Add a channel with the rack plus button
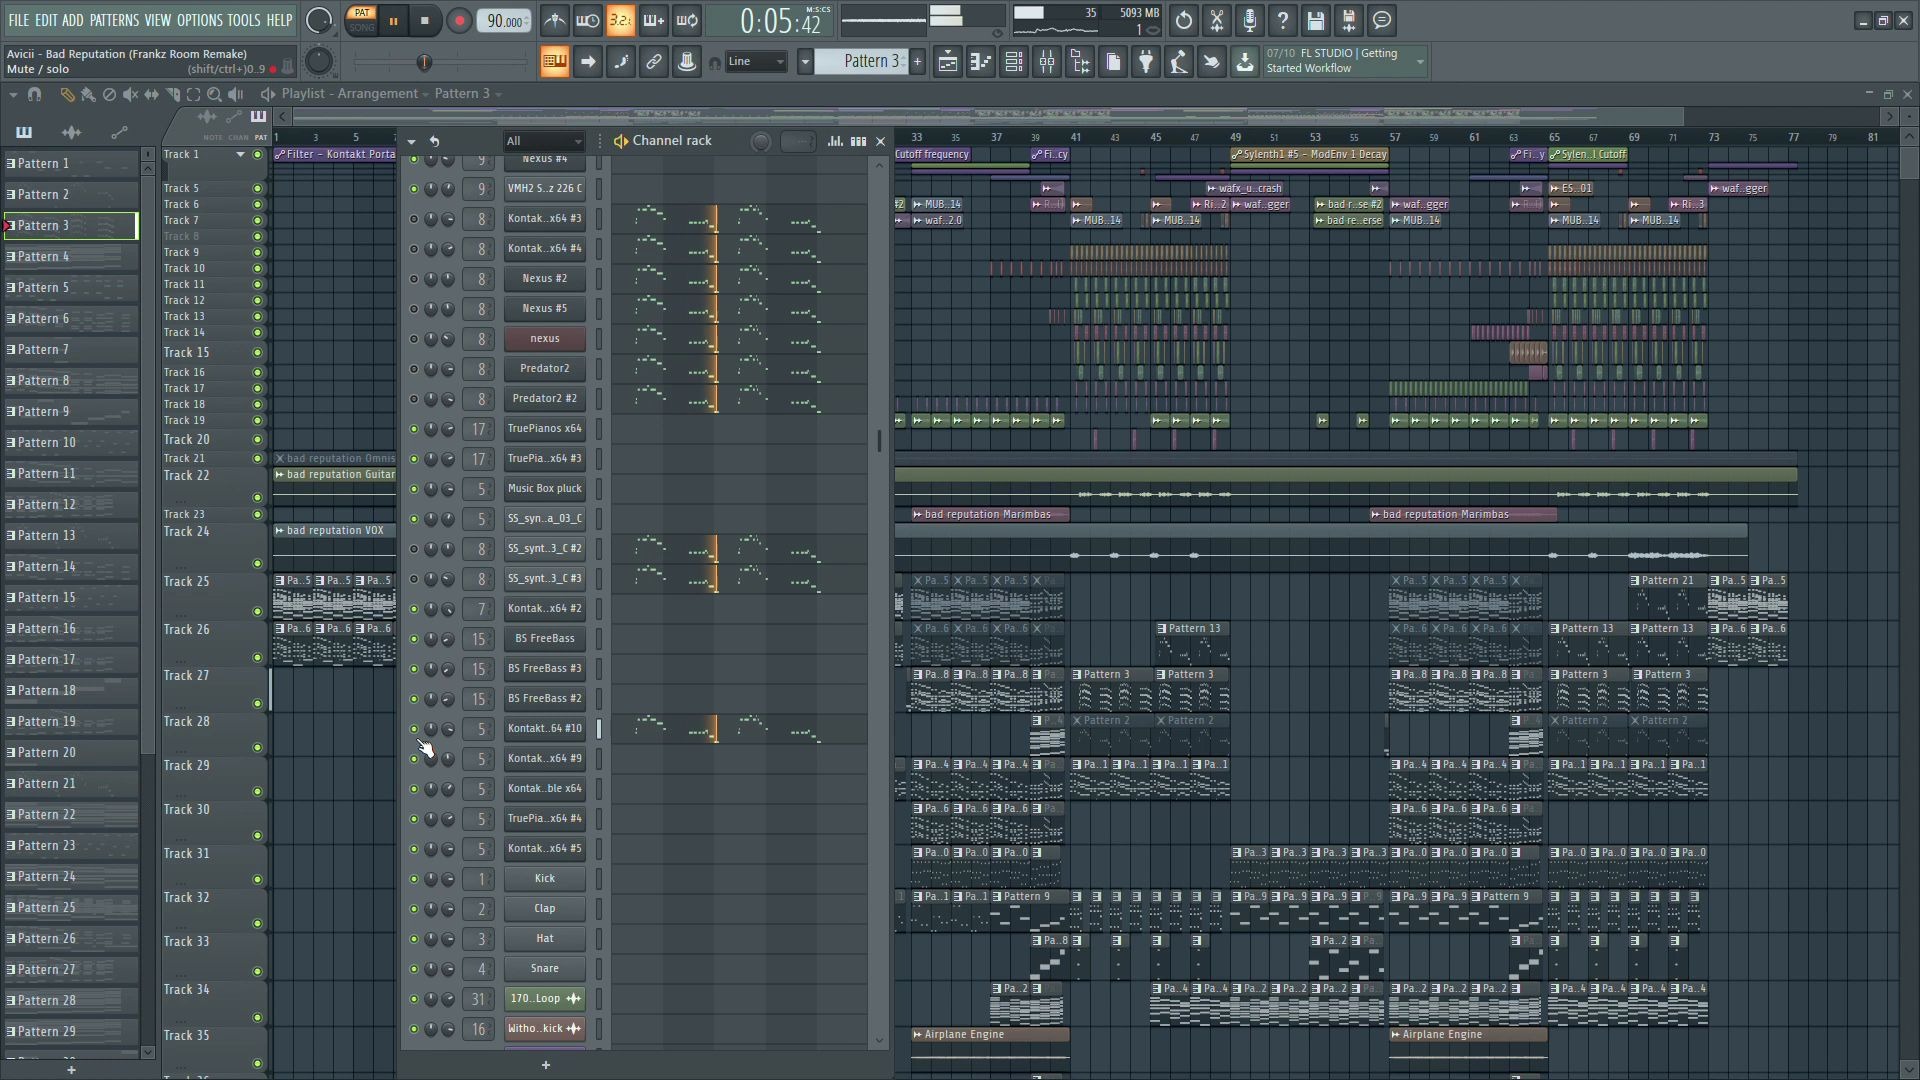The height and width of the screenshot is (1080, 1920). tap(546, 1065)
